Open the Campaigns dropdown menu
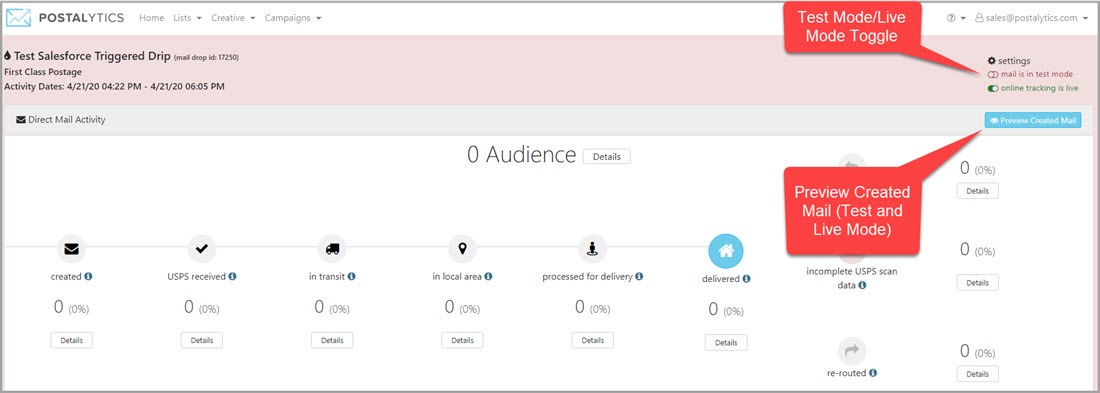Image resolution: width=1100 pixels, height=393 pixels. point(293,18)
